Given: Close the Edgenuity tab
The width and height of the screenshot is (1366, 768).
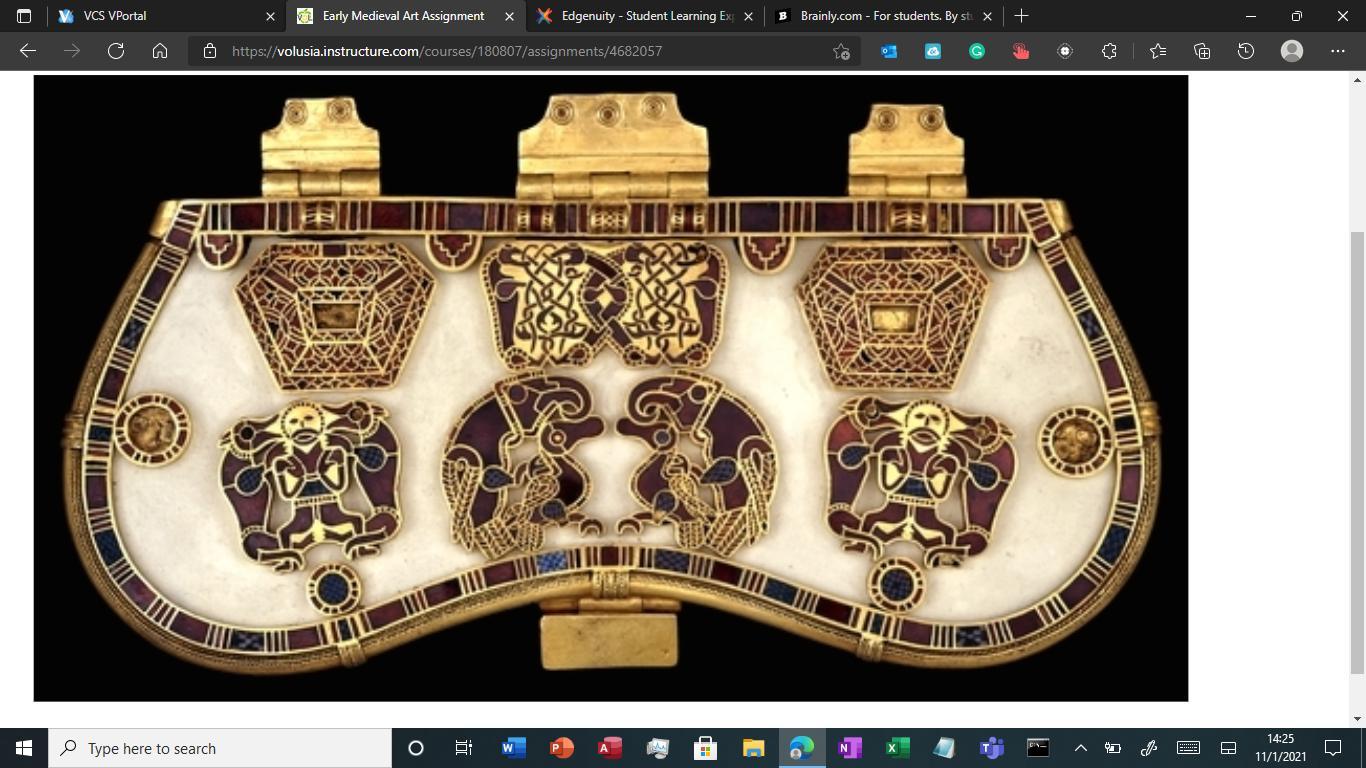Looking at the screenshot, I should 748,16.
